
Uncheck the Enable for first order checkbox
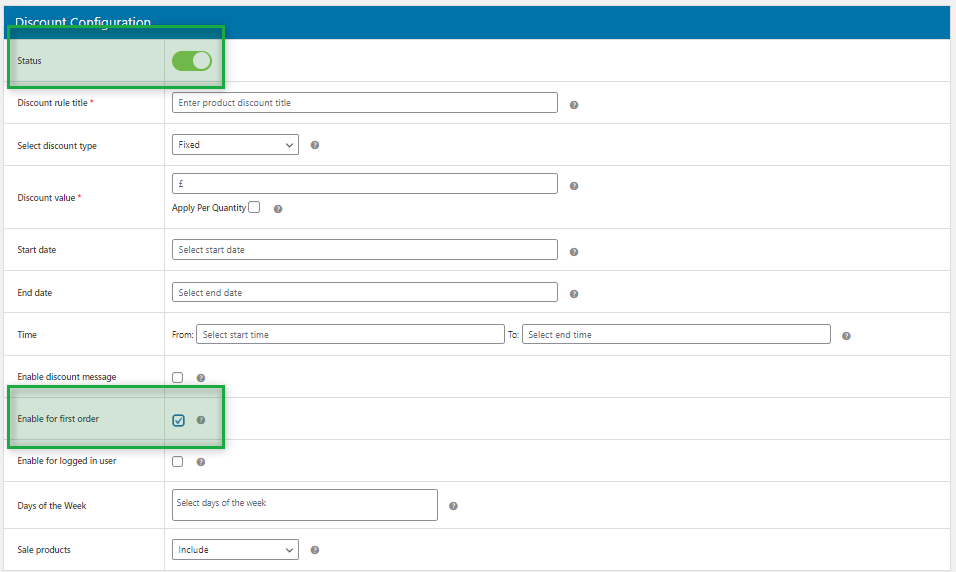click(x=178, y=420)
